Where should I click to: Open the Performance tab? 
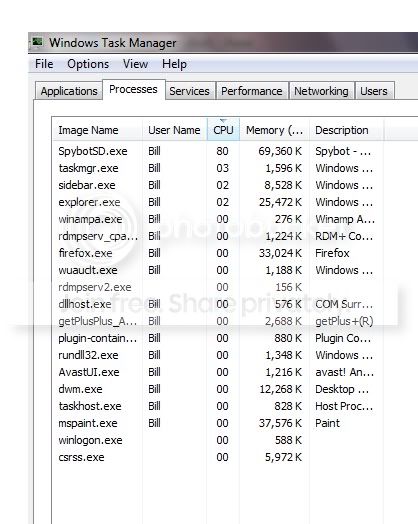pos(252,91)
